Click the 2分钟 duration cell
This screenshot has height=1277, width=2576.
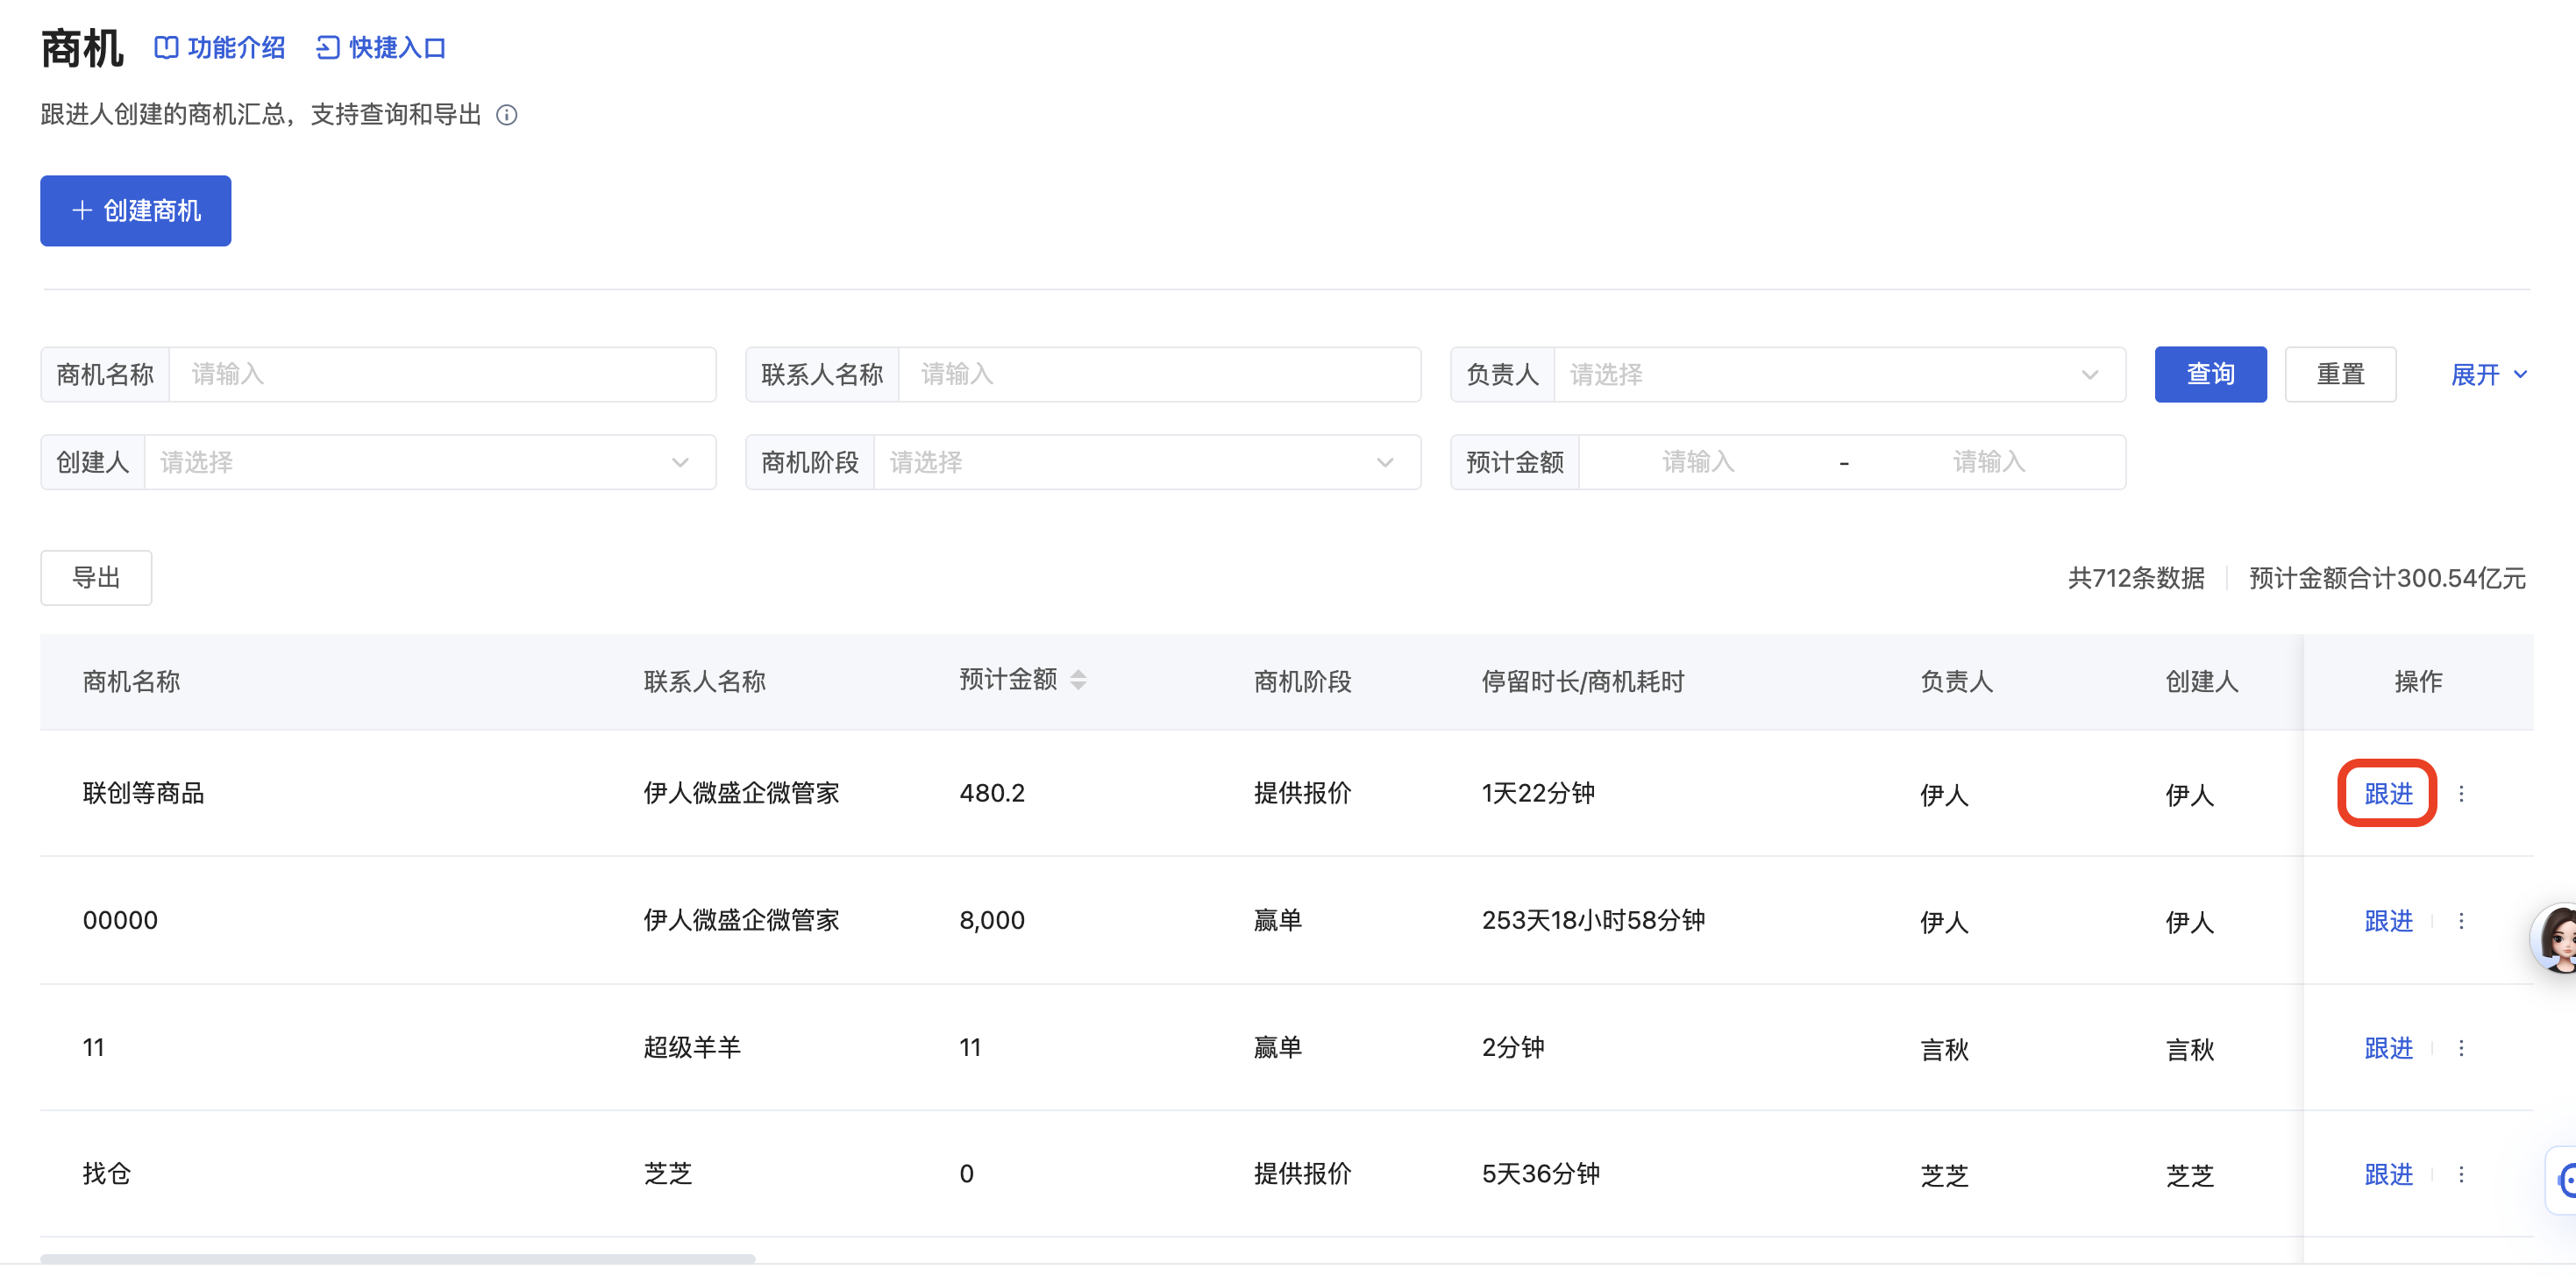click(1513, 1047)
